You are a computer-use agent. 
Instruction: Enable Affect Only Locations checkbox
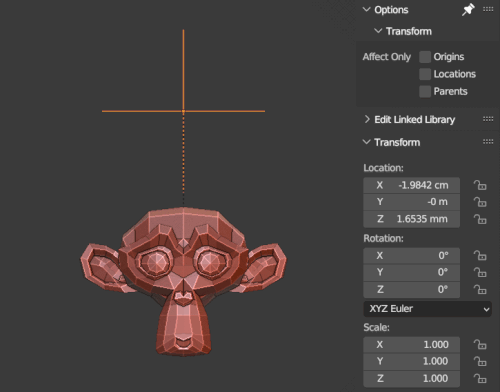pos(425,74)
